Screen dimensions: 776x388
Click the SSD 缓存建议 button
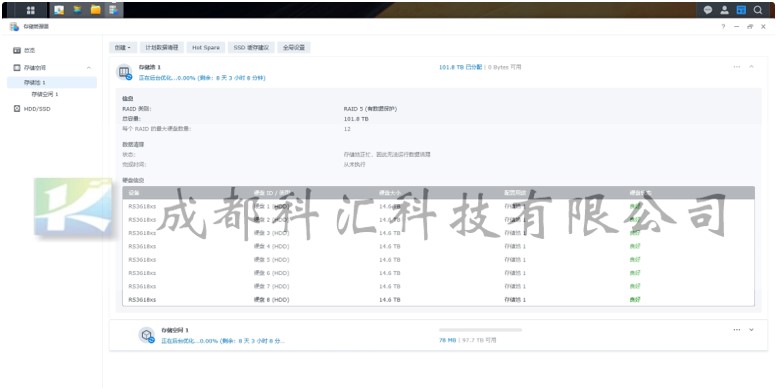click(x=251, y=48)
